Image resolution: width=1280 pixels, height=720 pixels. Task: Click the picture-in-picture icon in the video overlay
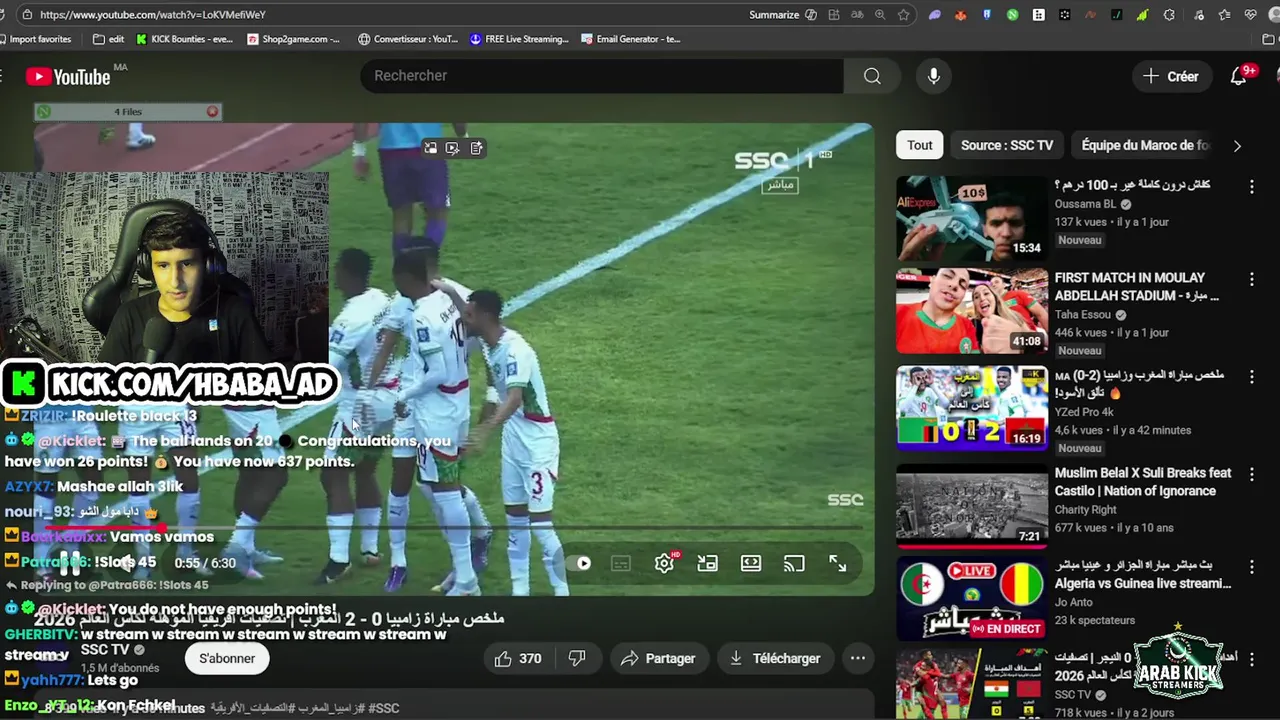pyautogui.click(x=430, y=148)
